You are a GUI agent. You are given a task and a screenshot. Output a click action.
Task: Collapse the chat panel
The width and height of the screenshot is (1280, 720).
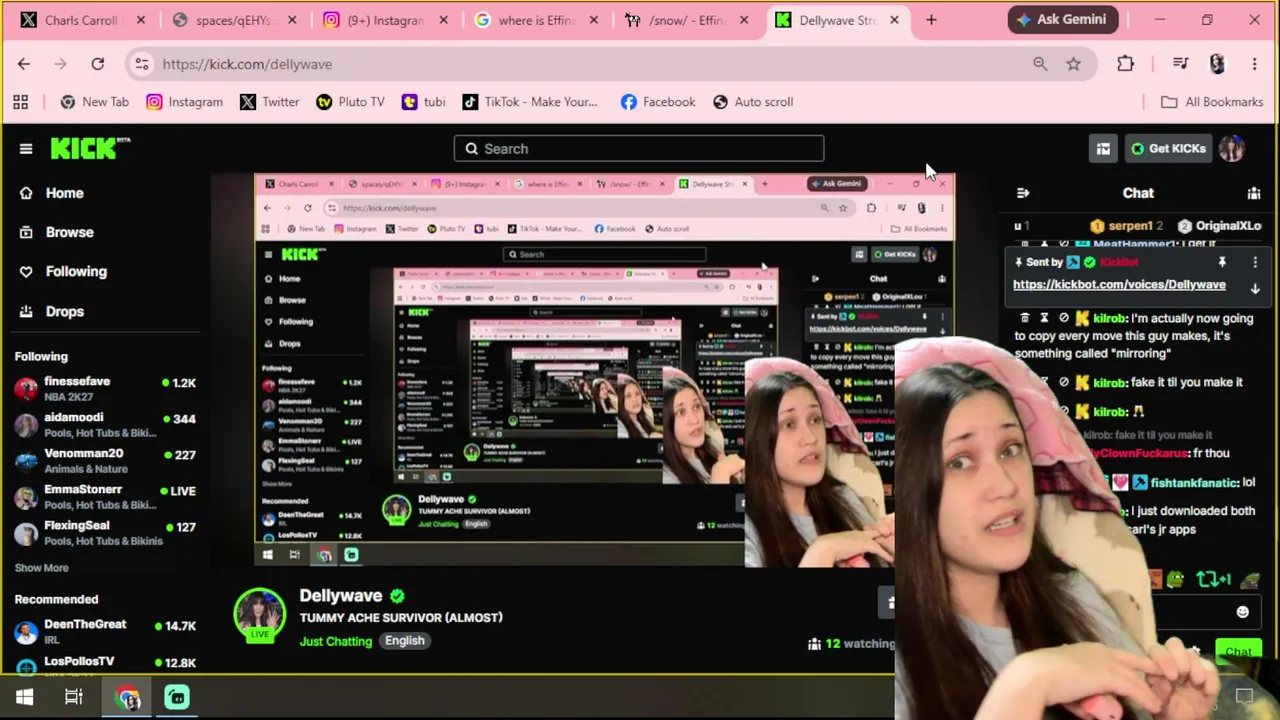tap(1023, 193)
